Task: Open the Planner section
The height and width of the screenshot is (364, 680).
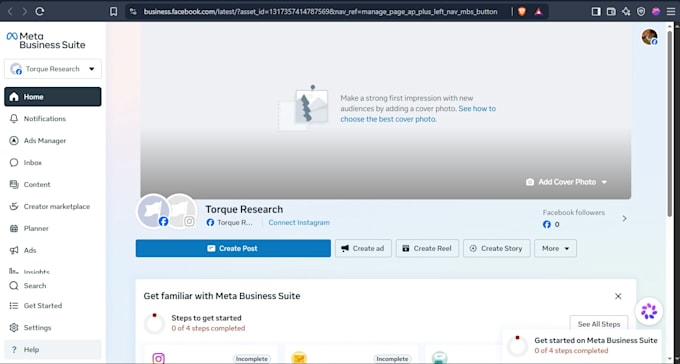Action: [x=53, y=228]
